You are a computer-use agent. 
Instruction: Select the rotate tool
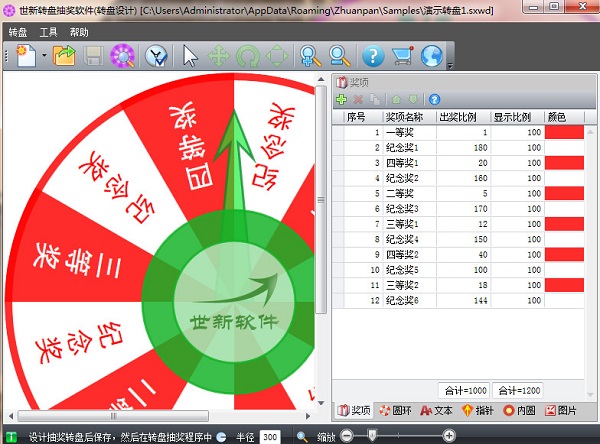tap(248, 56)
